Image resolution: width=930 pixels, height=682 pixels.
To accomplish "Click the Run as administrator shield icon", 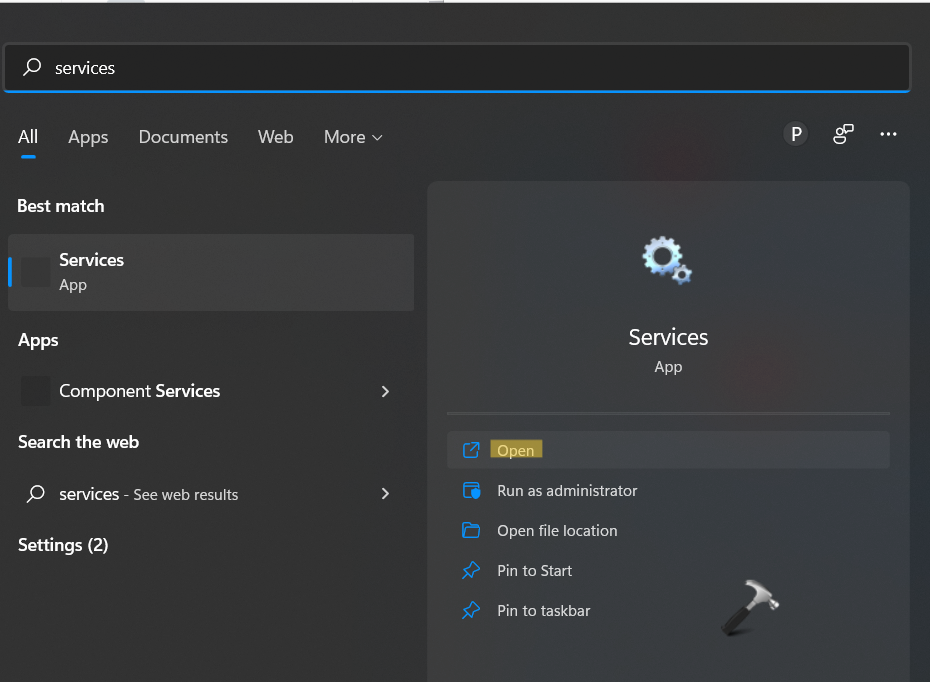I will click(x=471, y=491).
